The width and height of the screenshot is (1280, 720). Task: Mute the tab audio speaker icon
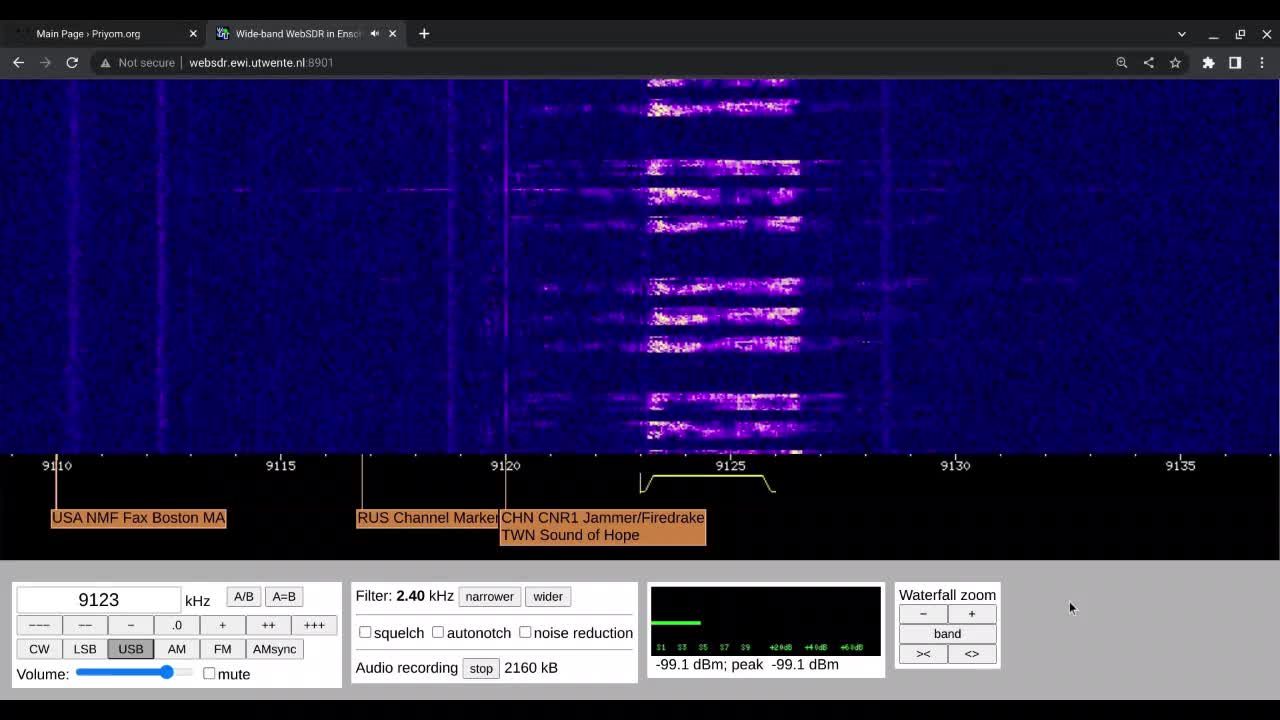(x=375, y=34)
